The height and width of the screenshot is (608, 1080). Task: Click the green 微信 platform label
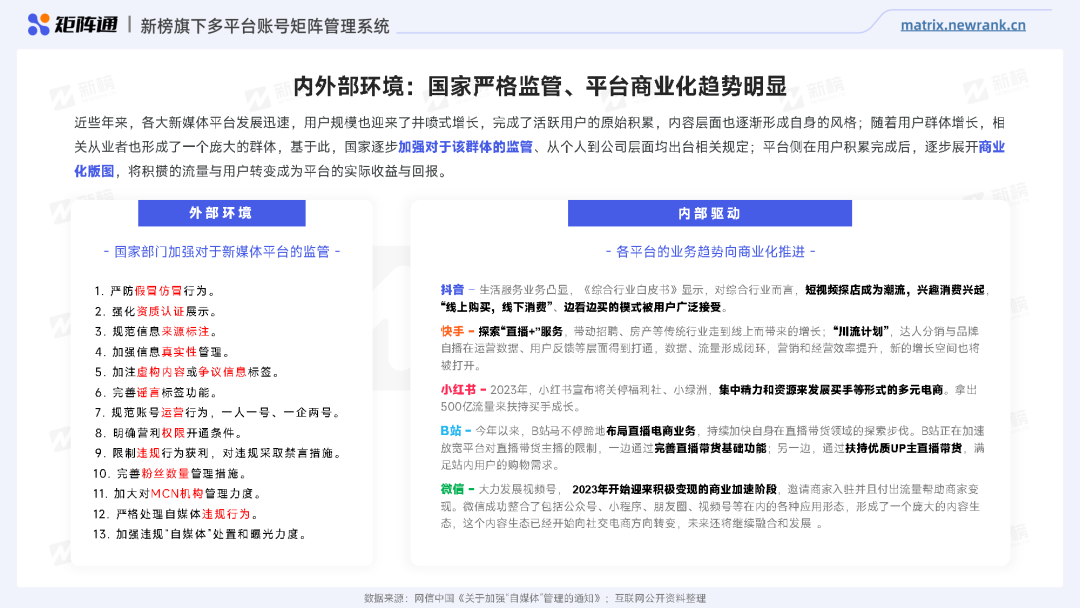(x=453, y=489)
